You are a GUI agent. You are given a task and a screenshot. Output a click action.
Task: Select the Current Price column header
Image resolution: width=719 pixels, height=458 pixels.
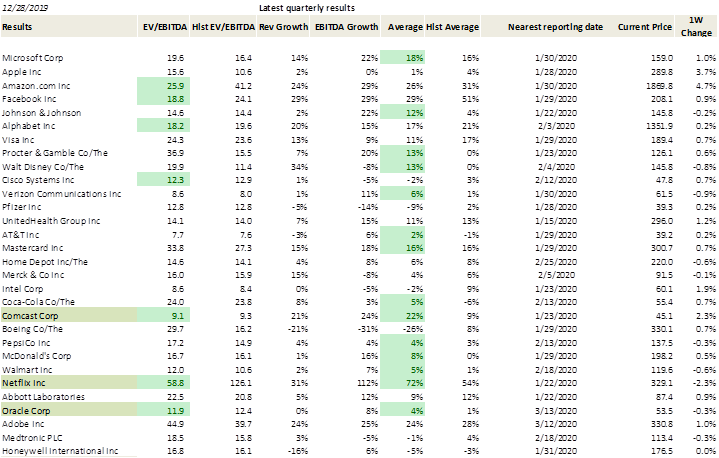[x=645, y=27]
